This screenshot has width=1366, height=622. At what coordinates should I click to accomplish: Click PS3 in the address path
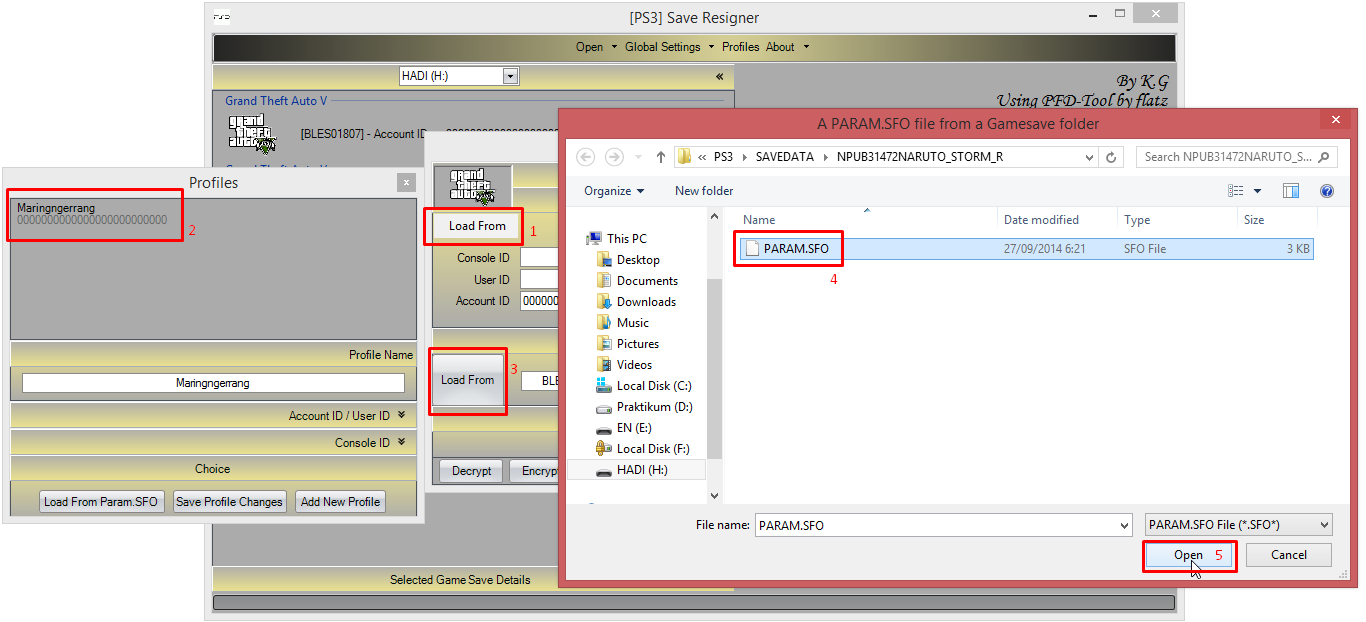pyautogui.click(x=723, y=157)
